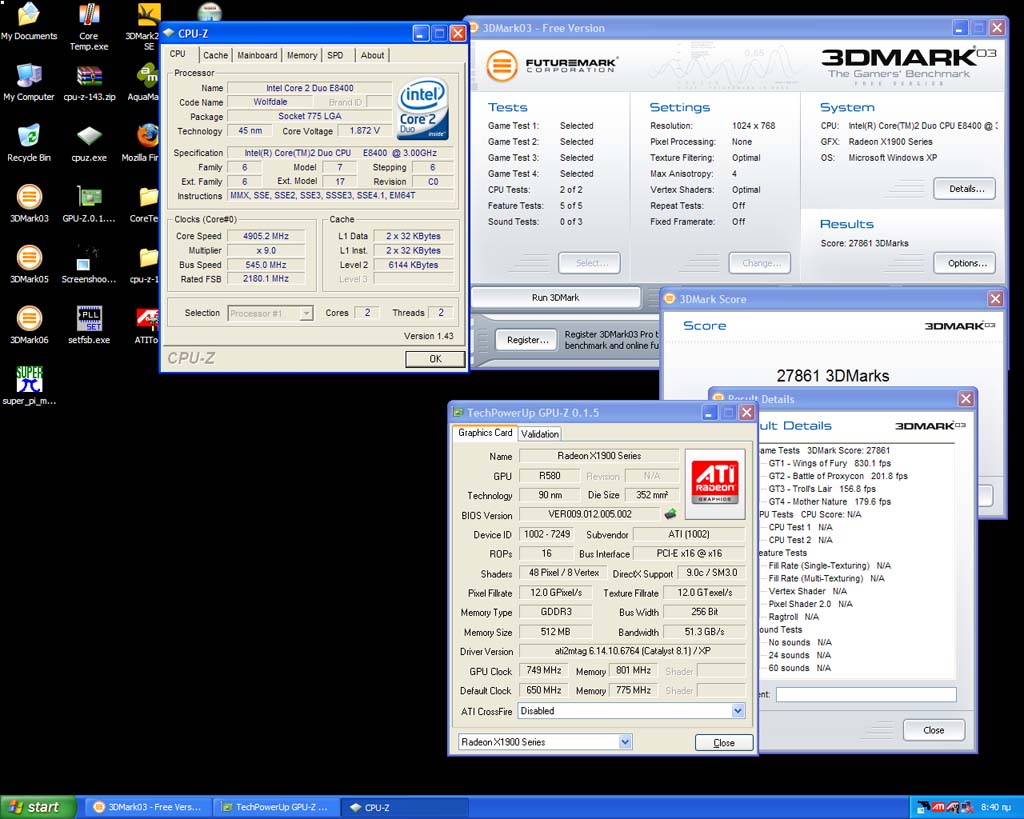Select the 3DMark05 desktop shortcut

29,265
